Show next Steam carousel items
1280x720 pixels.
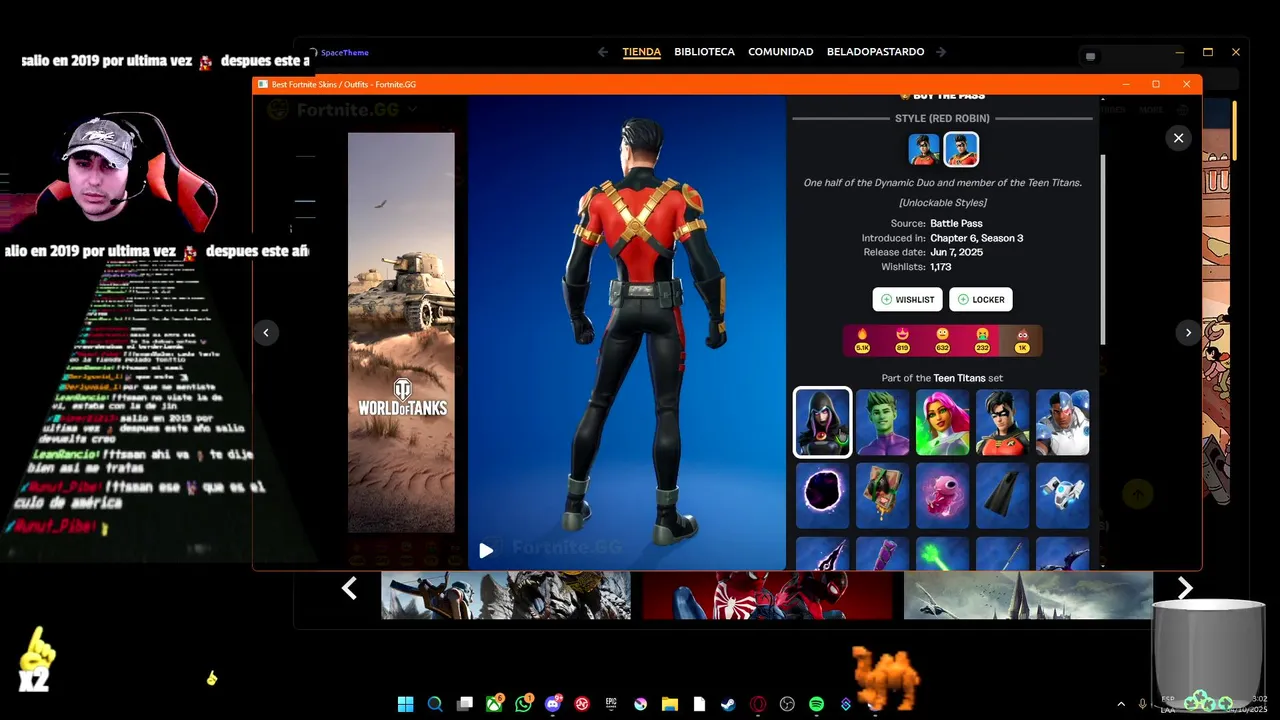point(1185,589)
